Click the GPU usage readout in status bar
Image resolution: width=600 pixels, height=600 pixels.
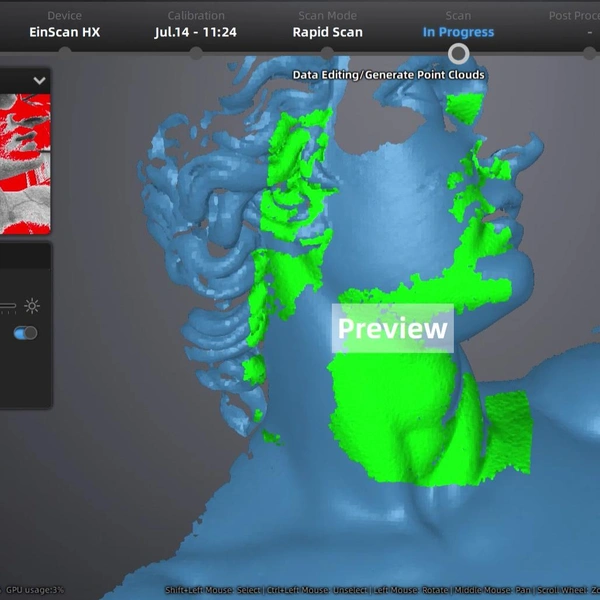pyautogui.click(x=34, y=590)
